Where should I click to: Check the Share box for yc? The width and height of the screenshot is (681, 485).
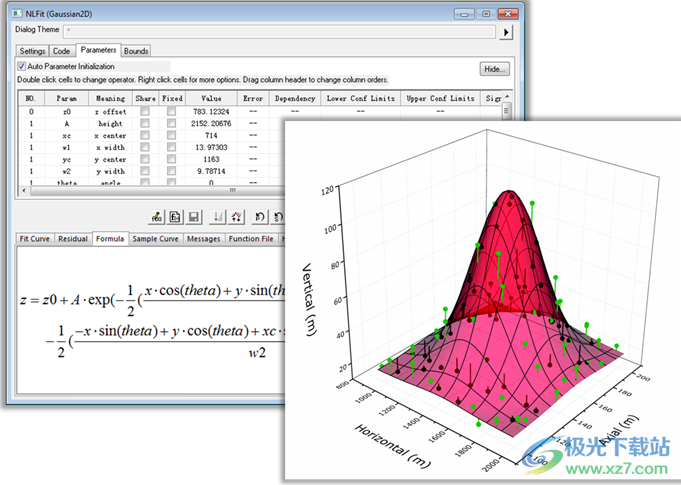(x=145, y=159)
